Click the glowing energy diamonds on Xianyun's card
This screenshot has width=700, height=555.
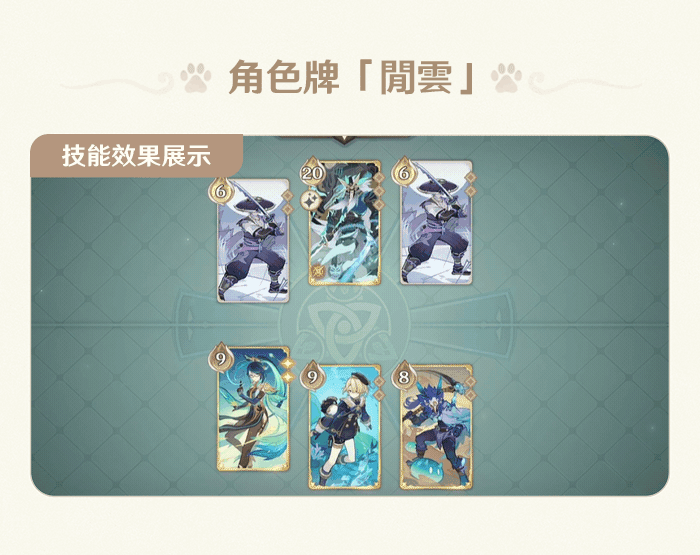288,370
